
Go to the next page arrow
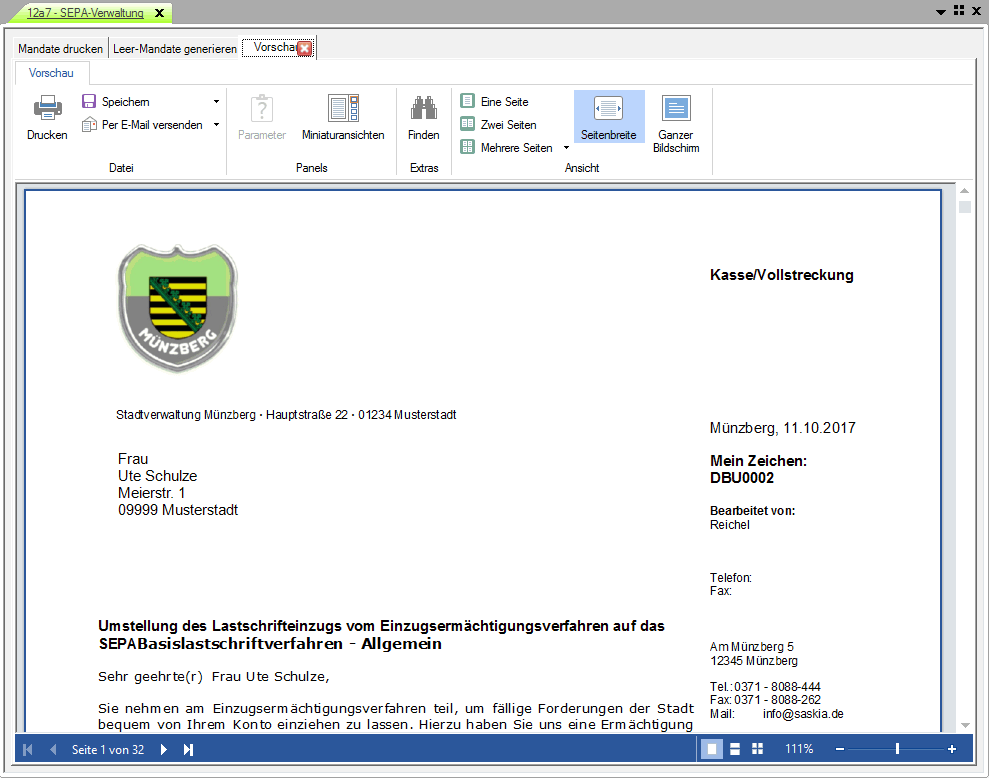164,749
